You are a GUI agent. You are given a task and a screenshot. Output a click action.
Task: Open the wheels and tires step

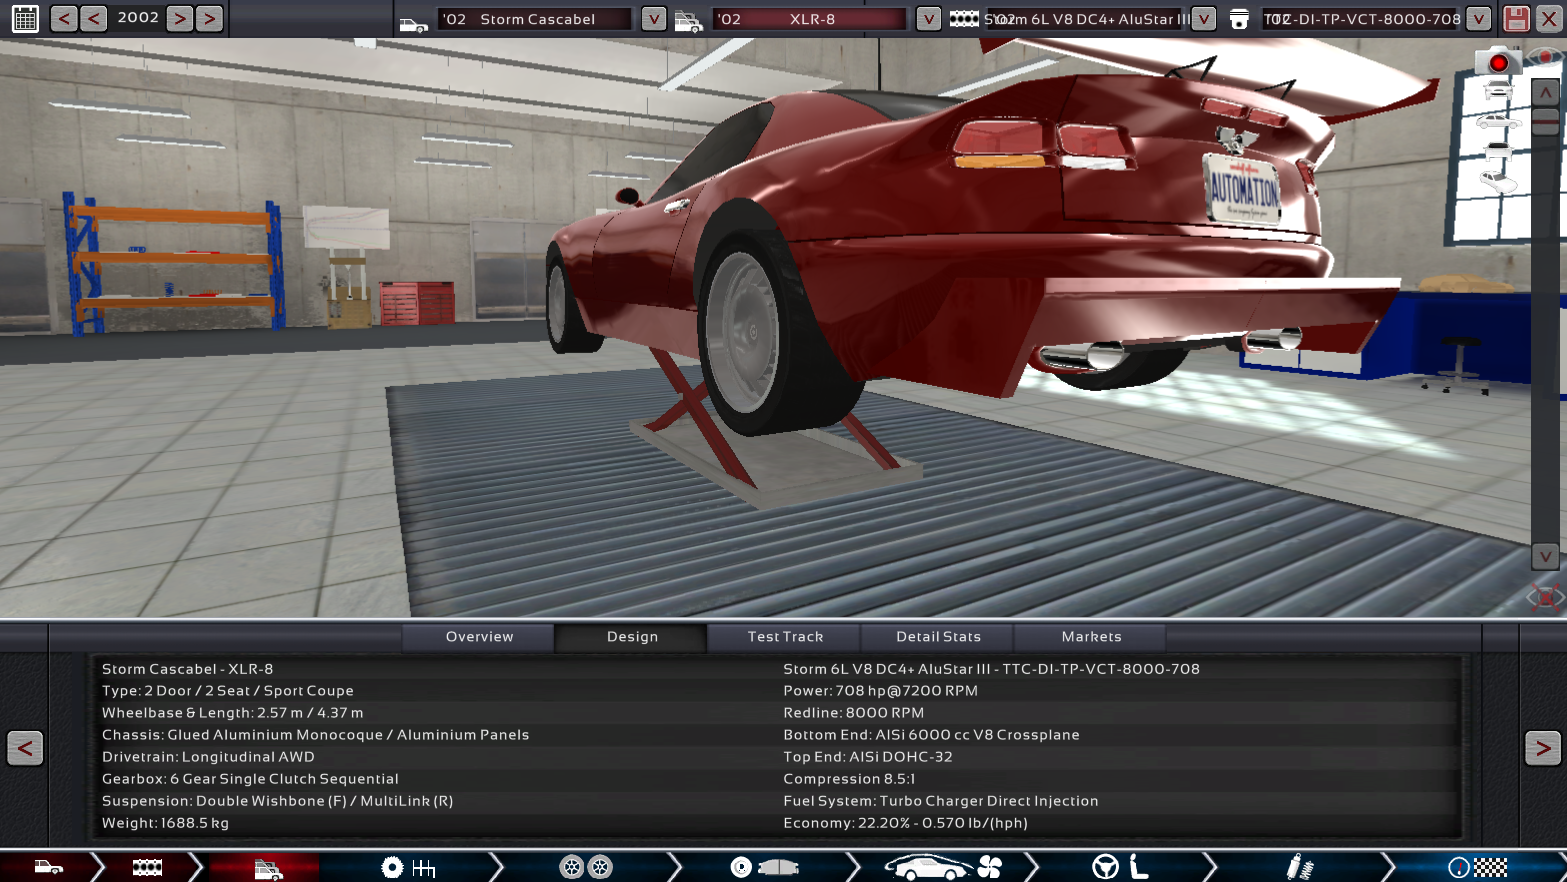coord(585,867)
